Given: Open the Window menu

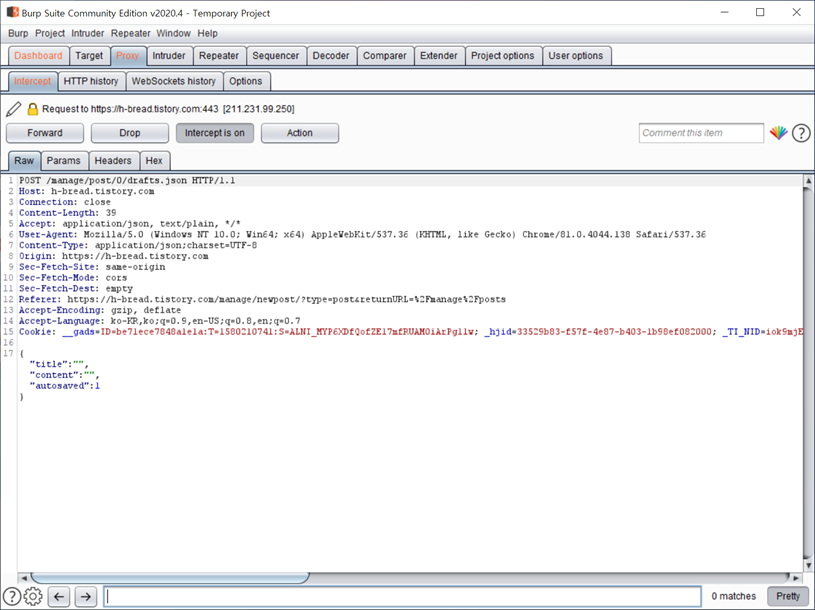Looking at the screenshot, I should [x=174, y=33].
